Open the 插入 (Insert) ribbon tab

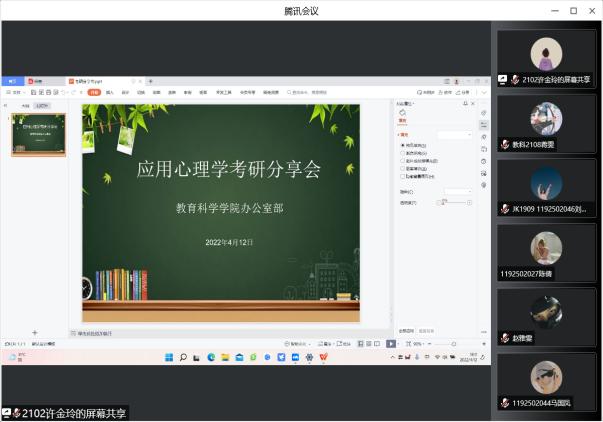[x=109, y=92]
